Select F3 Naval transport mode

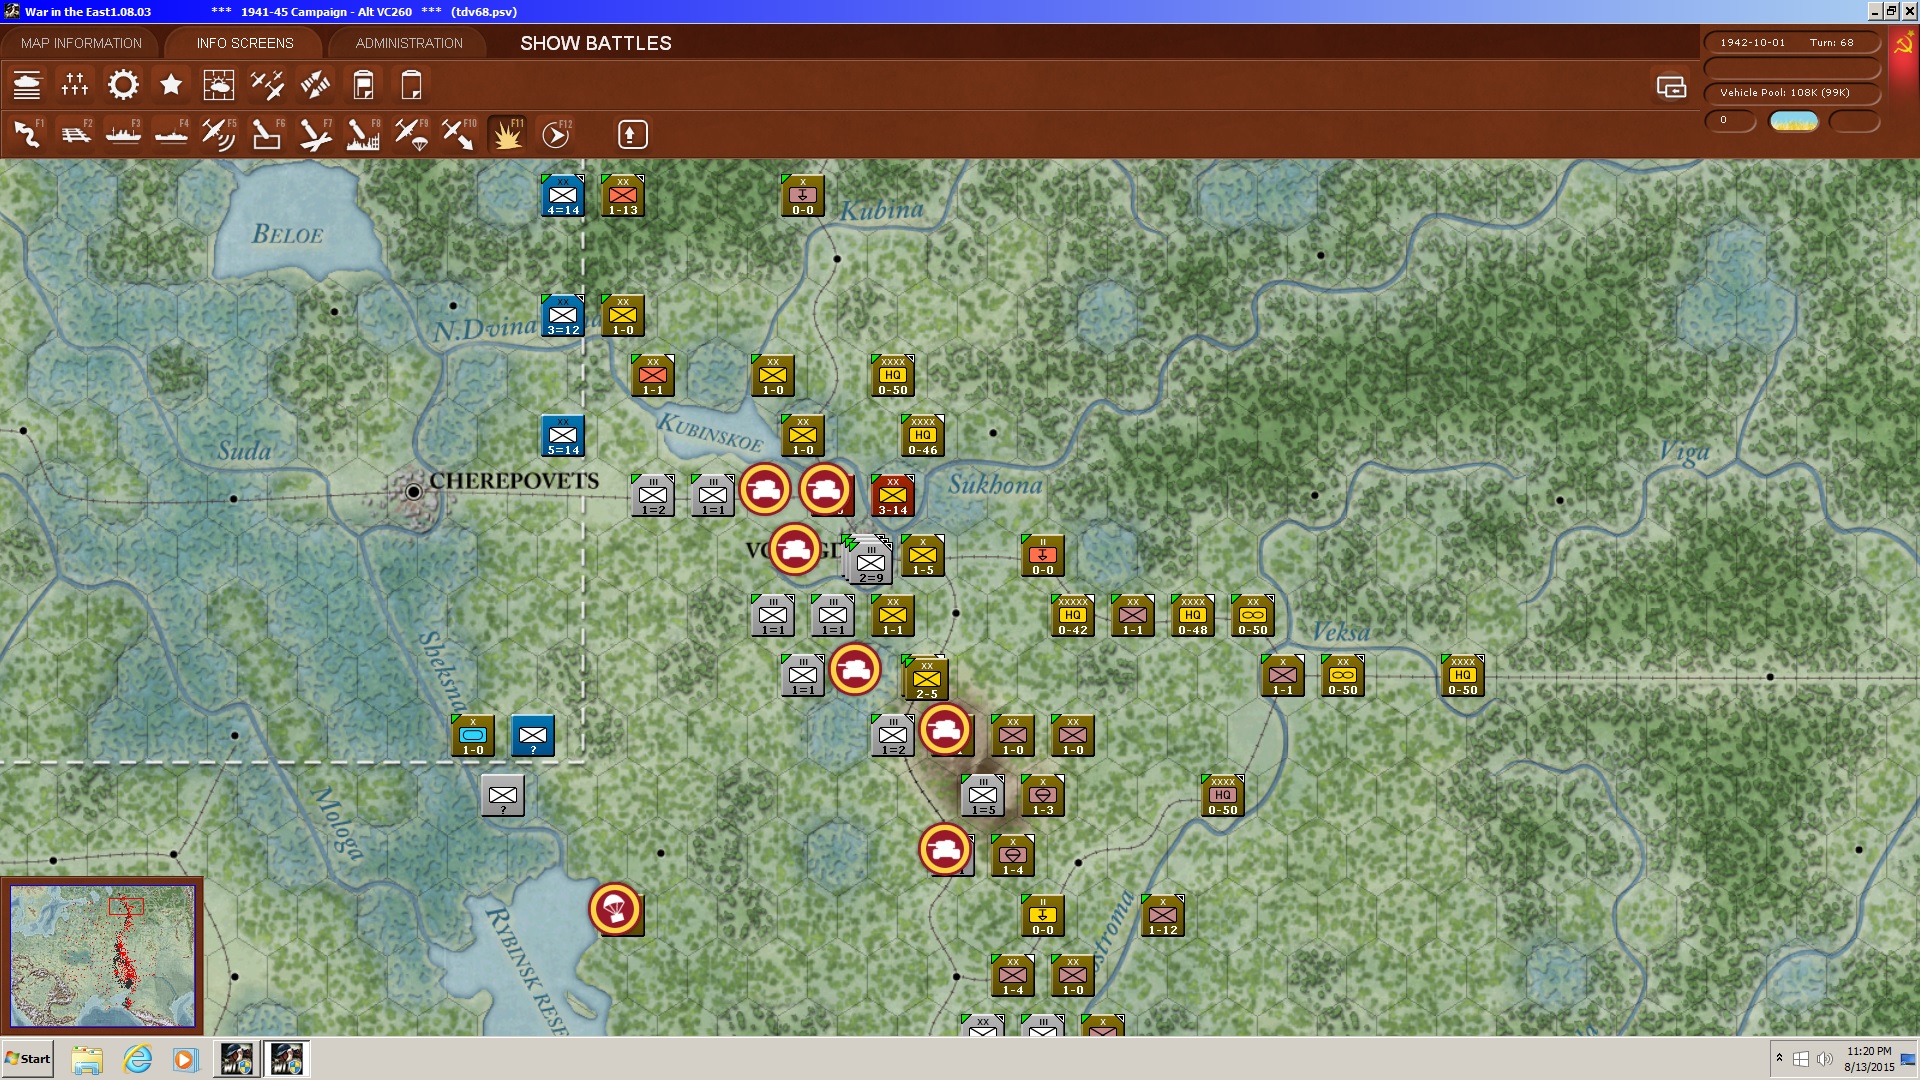pyautogui.click(x=123, y=134)
